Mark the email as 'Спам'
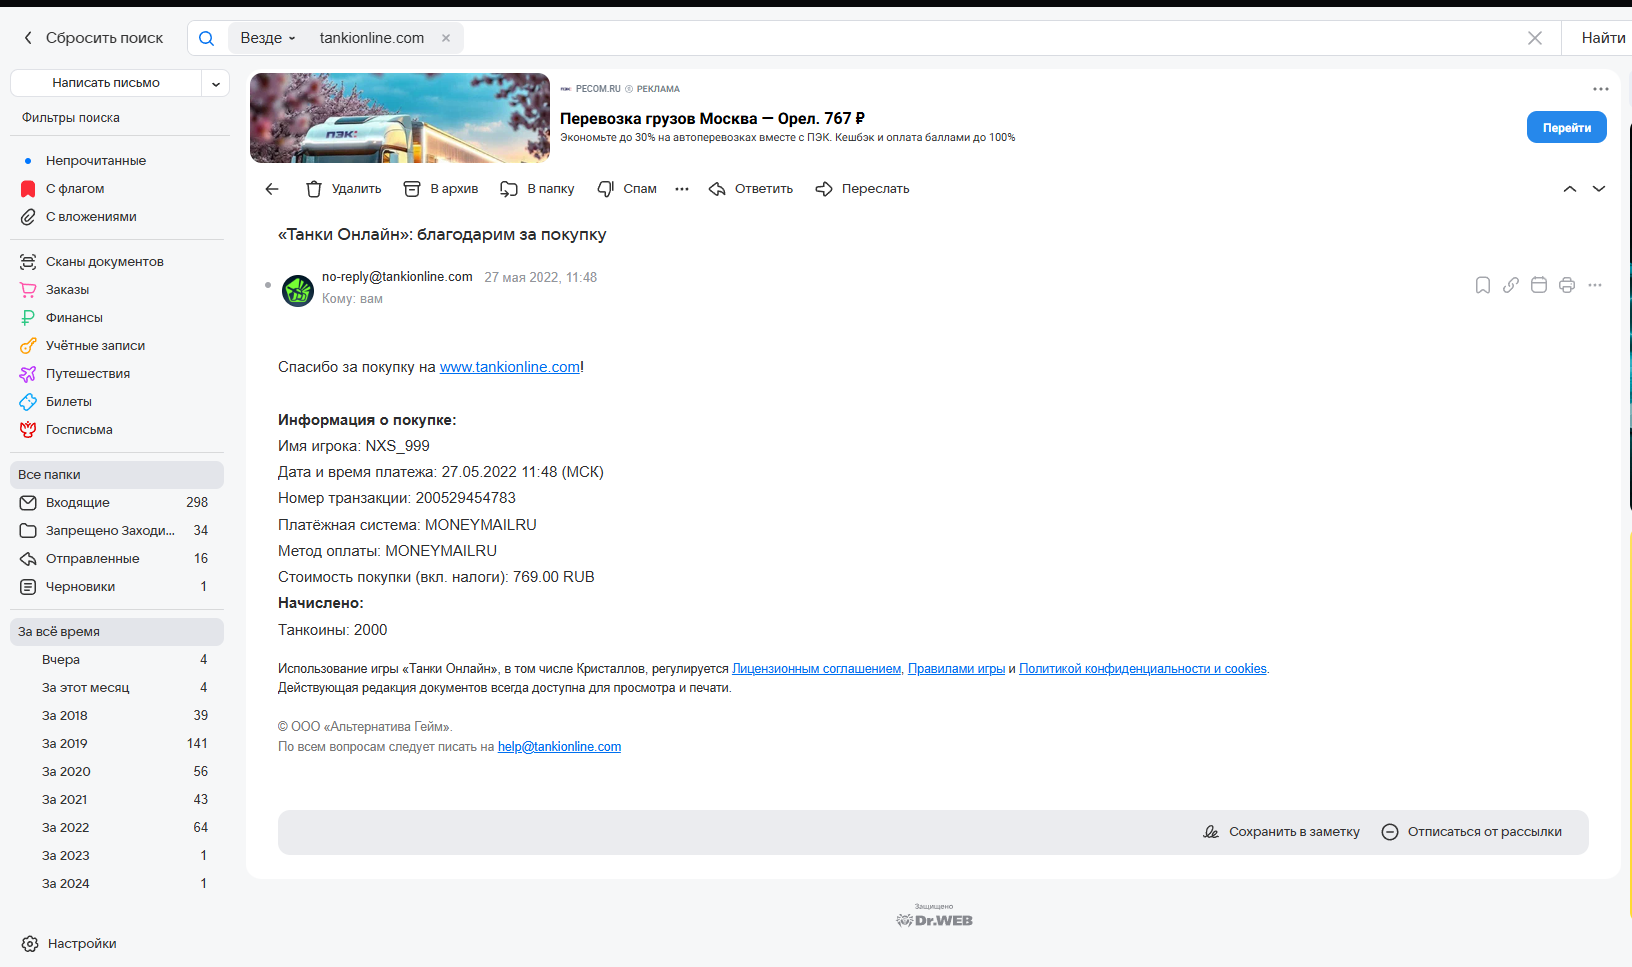The width and height of the screenshot is (1632, 967). (x=627, y=189)
